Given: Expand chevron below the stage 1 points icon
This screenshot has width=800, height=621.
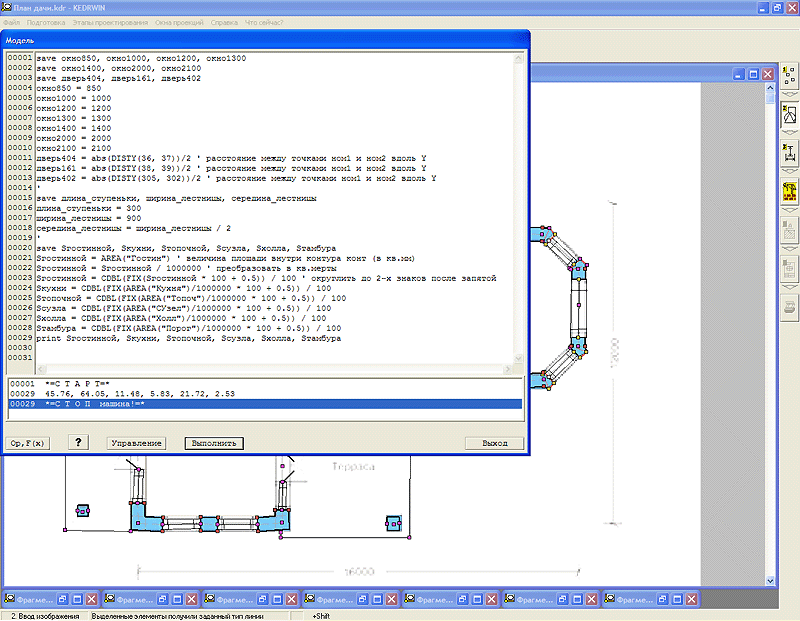Looking at the screenshot, I should coord(789,94).
